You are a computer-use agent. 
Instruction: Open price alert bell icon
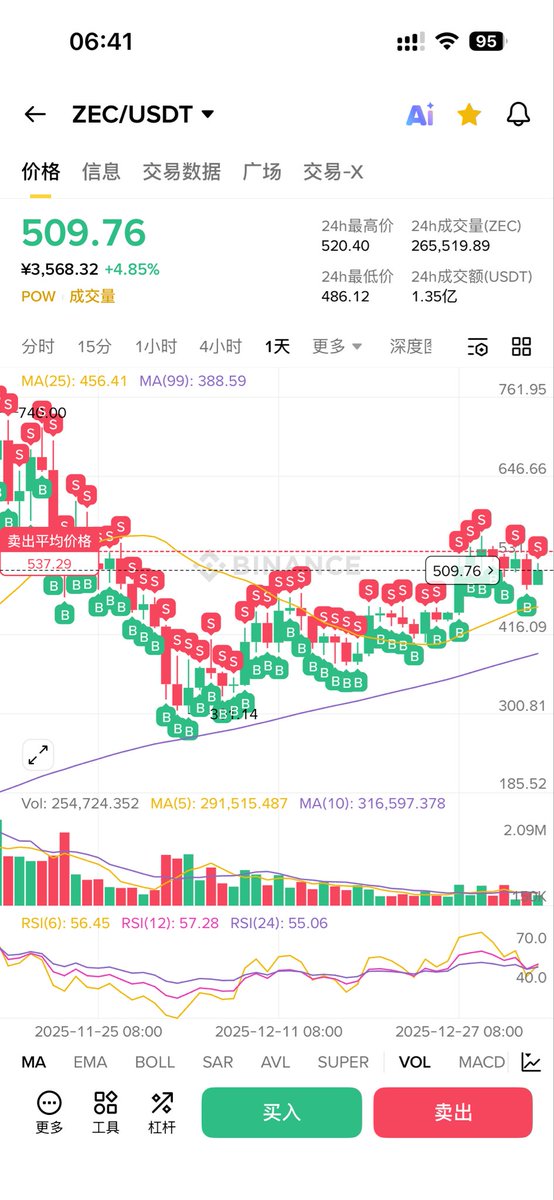(x=518, y=114)
